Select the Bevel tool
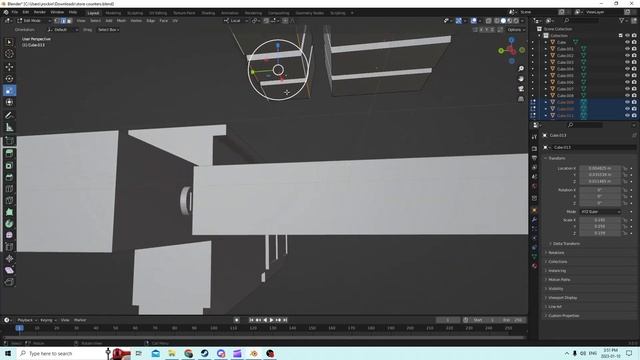The width and height of the screenshot is (640, 360). pos(9,177)
